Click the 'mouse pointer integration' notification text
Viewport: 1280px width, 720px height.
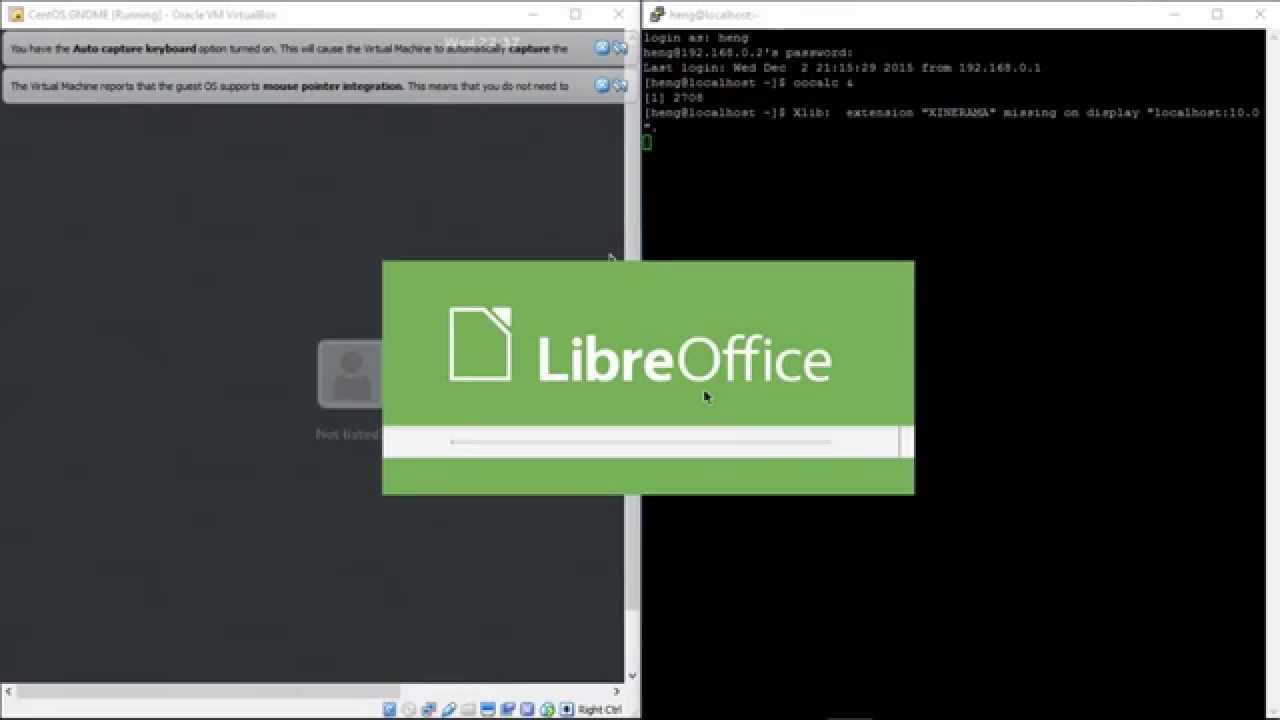point(289,86)
